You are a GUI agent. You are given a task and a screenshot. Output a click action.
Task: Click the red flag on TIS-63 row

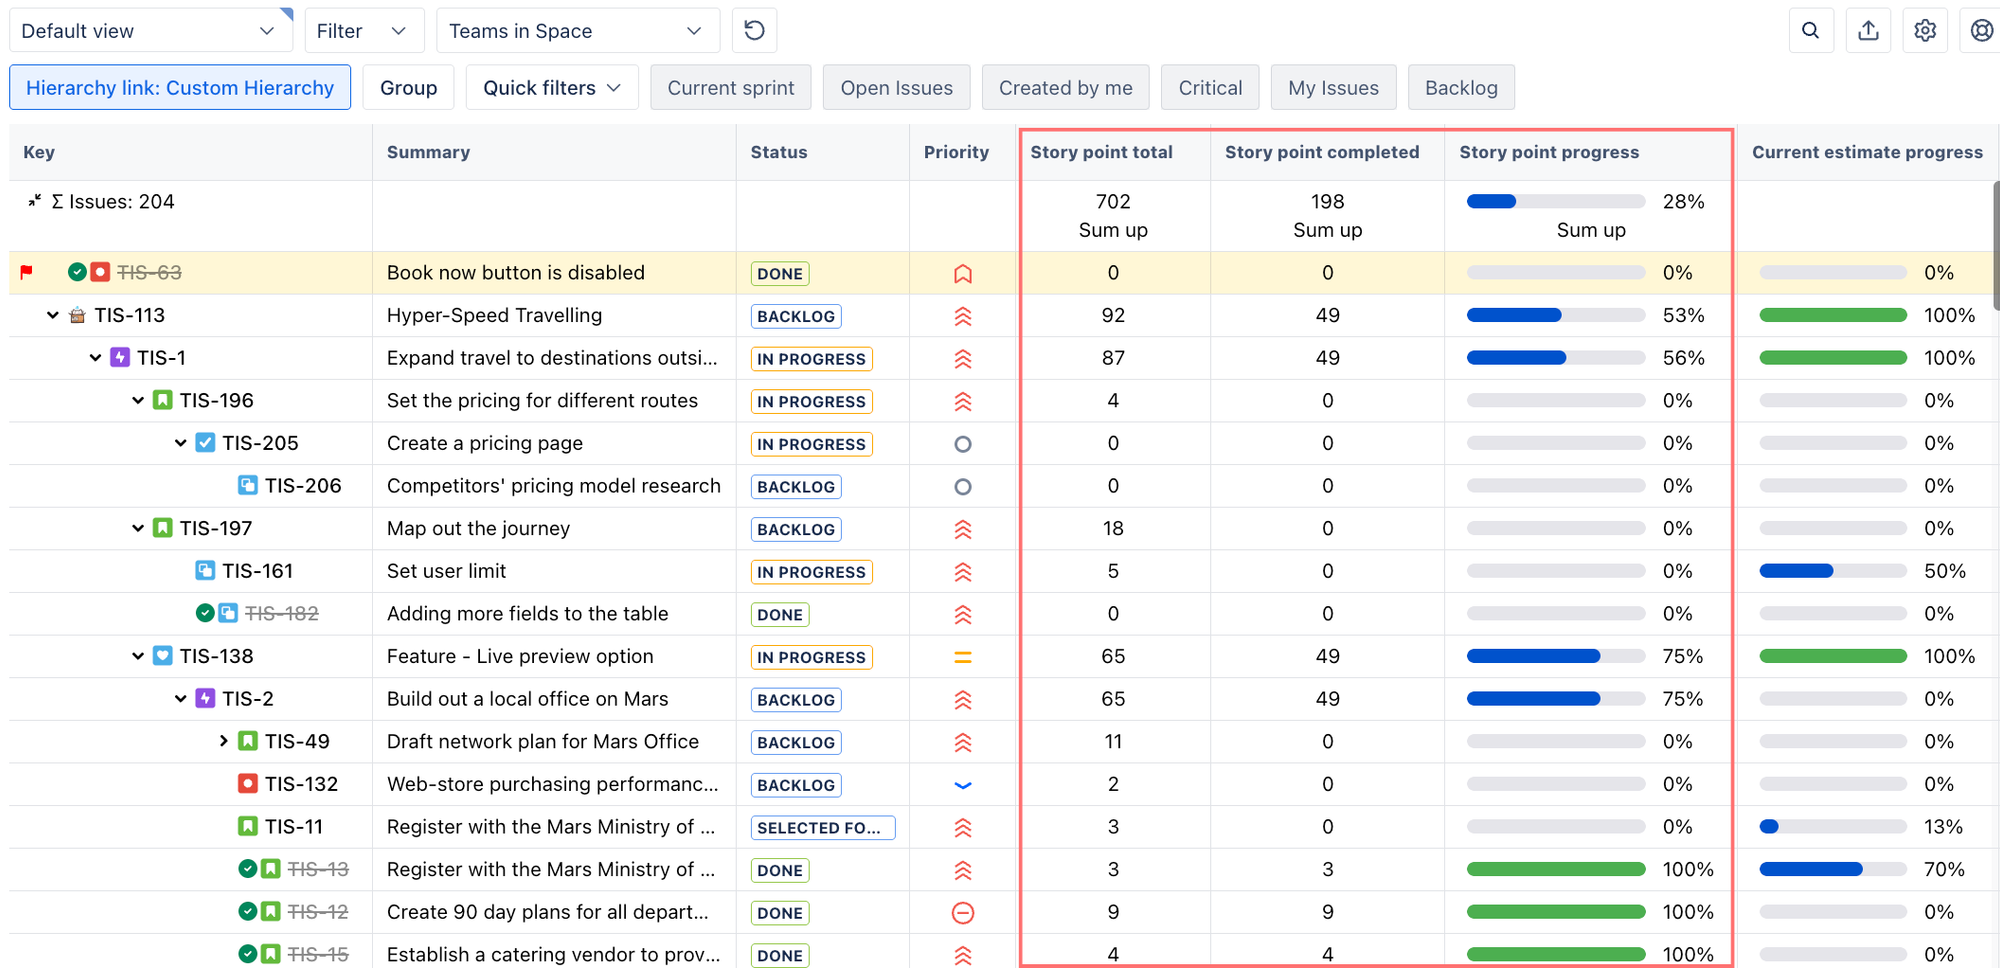click(27, 272)
